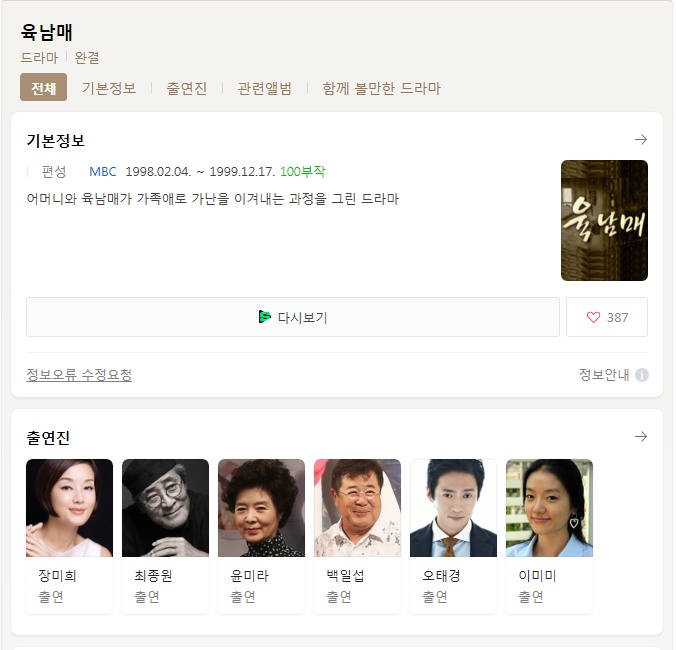Switch to the 출연진 tab
Viewport: 676px width, 650px height.
click(187, 88)
